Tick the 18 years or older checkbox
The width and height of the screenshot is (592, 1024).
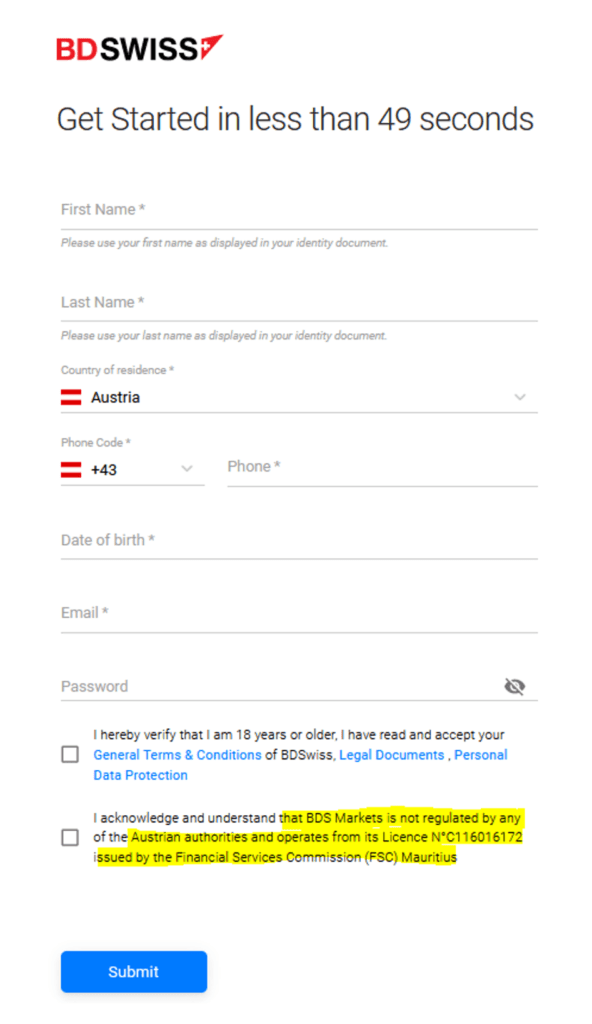(70, 755)
